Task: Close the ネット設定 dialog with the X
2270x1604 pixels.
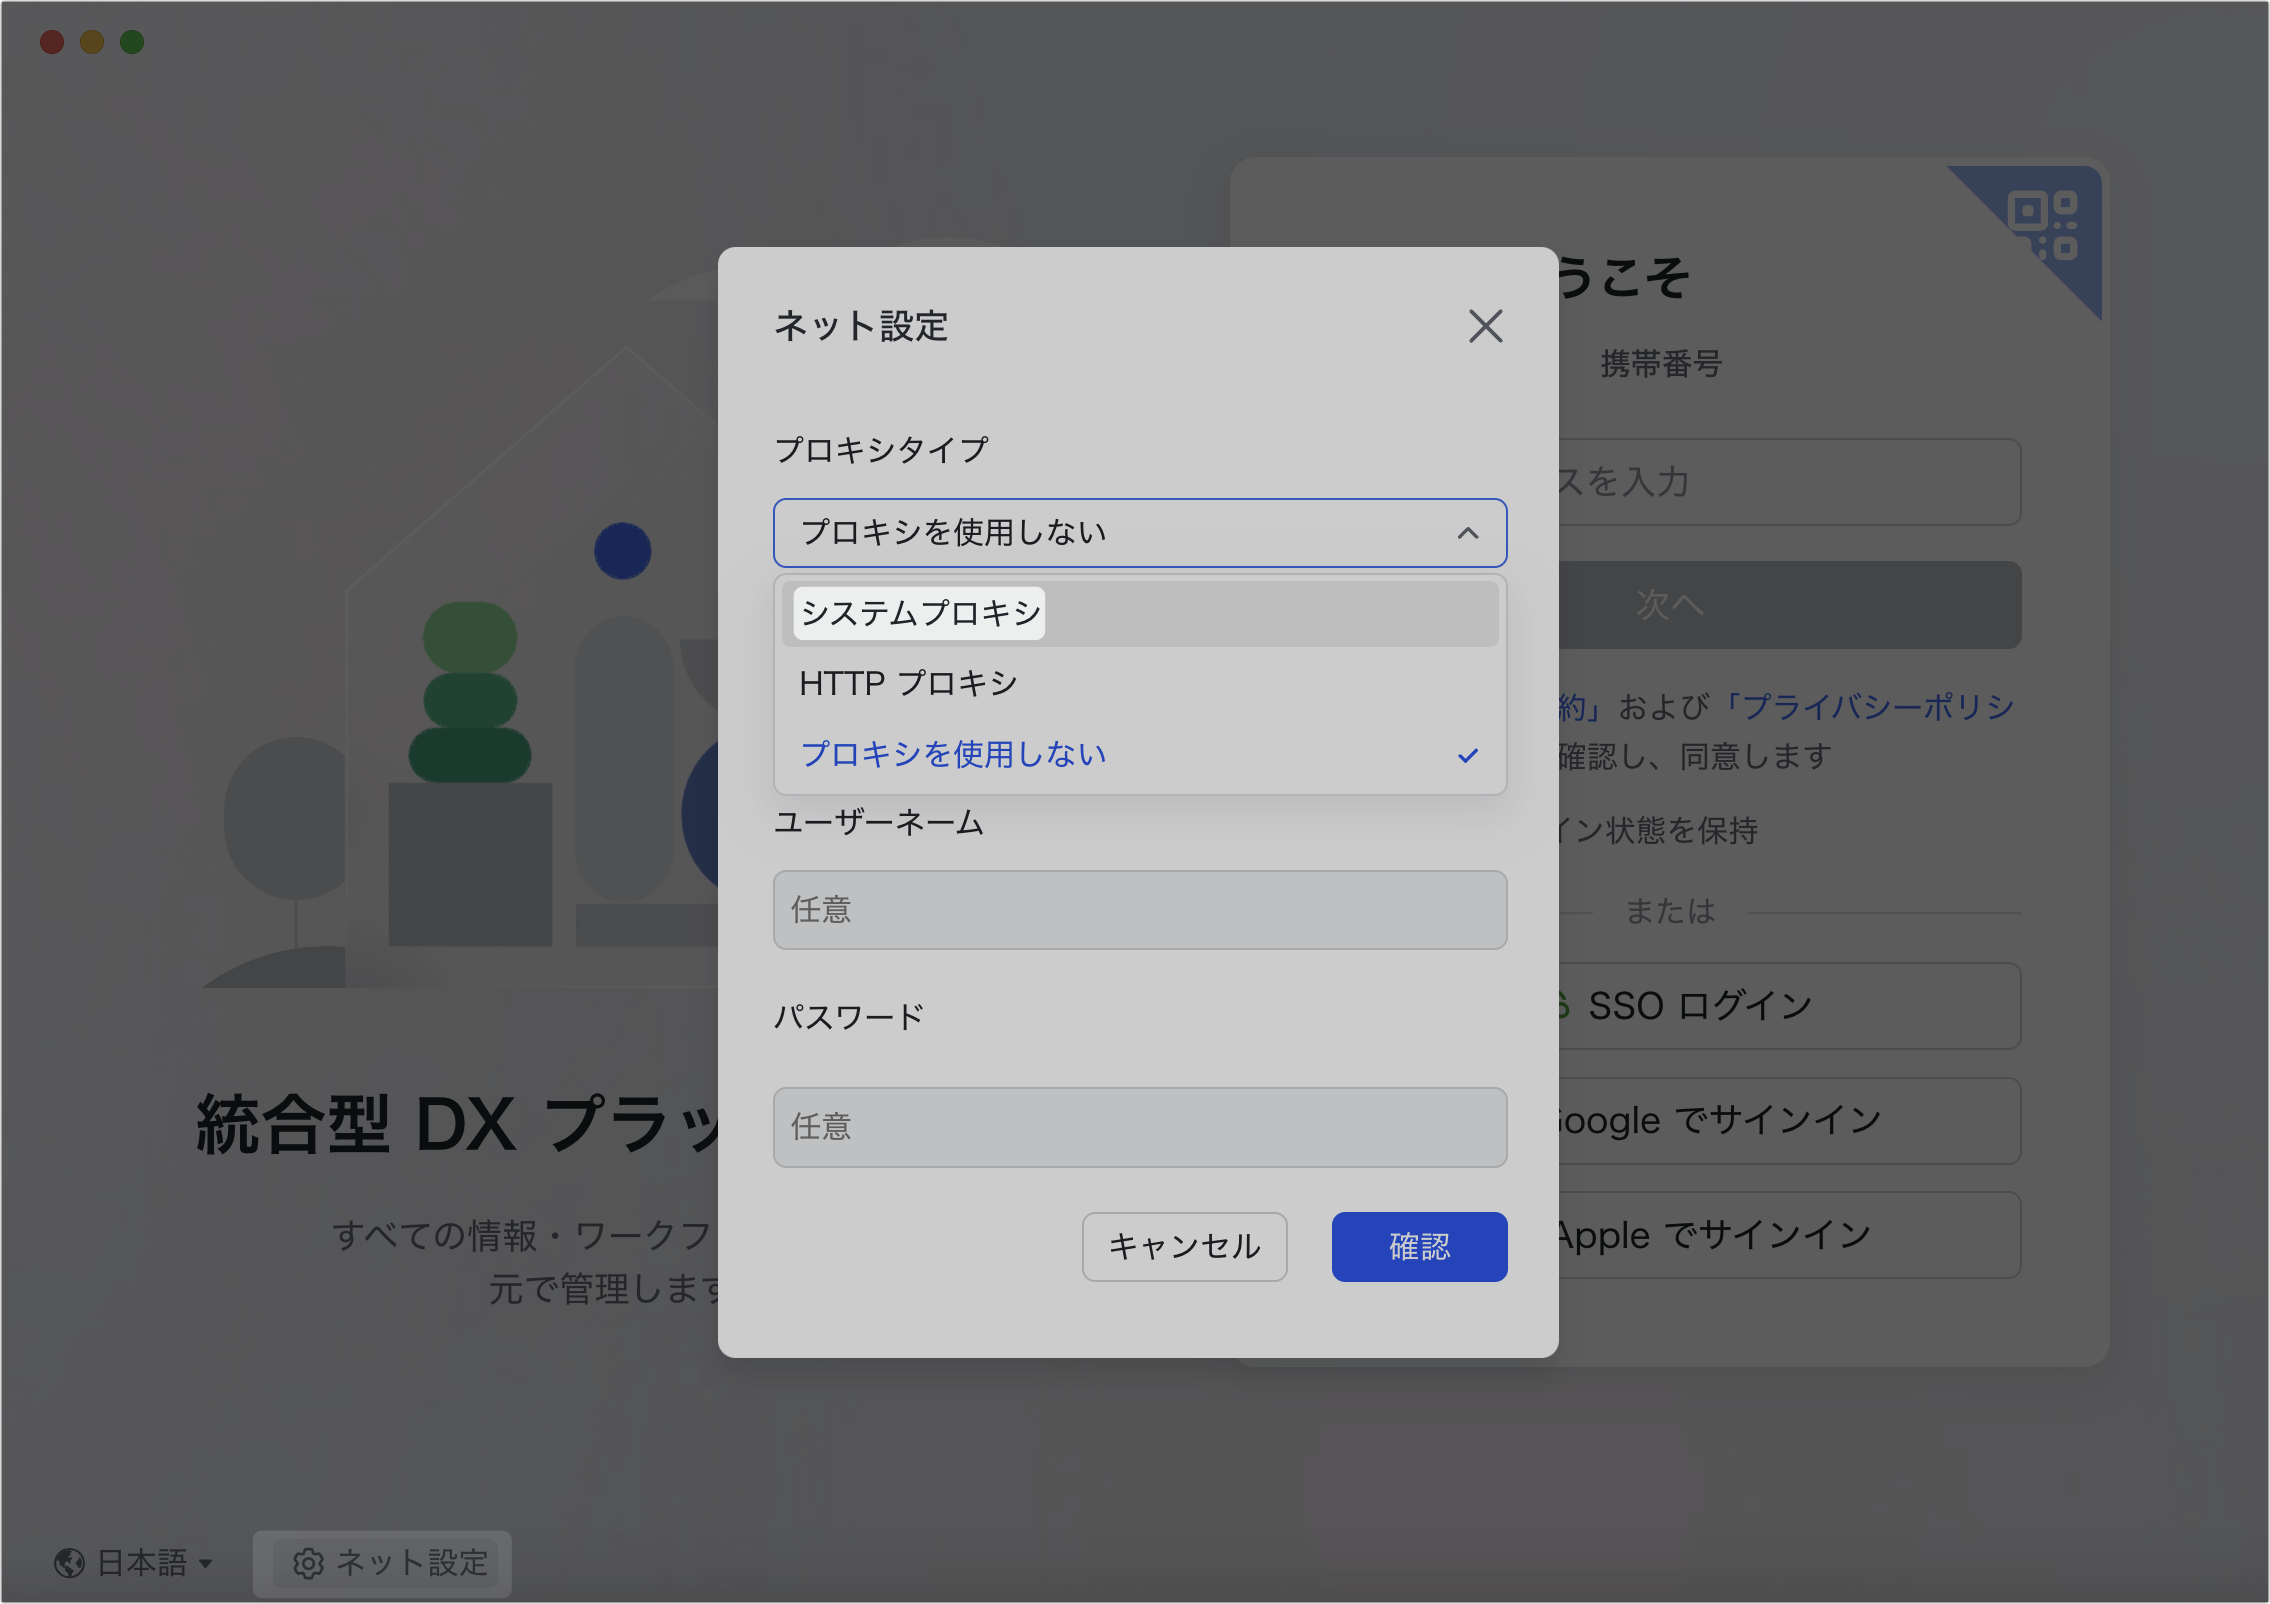Action: point(1486,327)
